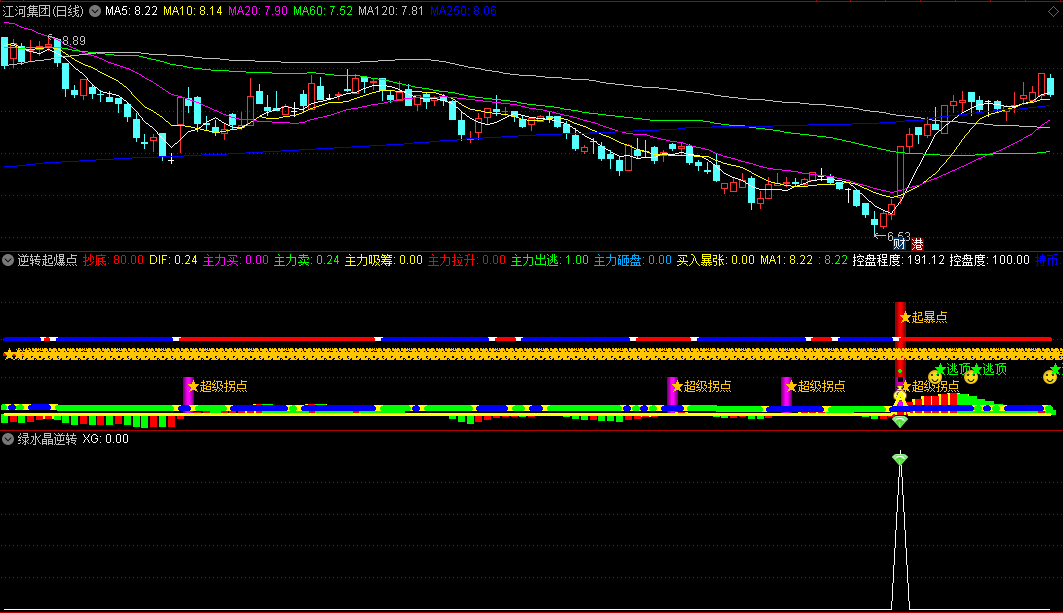1063x613 pixels.
Task: Click the 控盘程度: 191.12 value
Action: (x=898, y=260)
